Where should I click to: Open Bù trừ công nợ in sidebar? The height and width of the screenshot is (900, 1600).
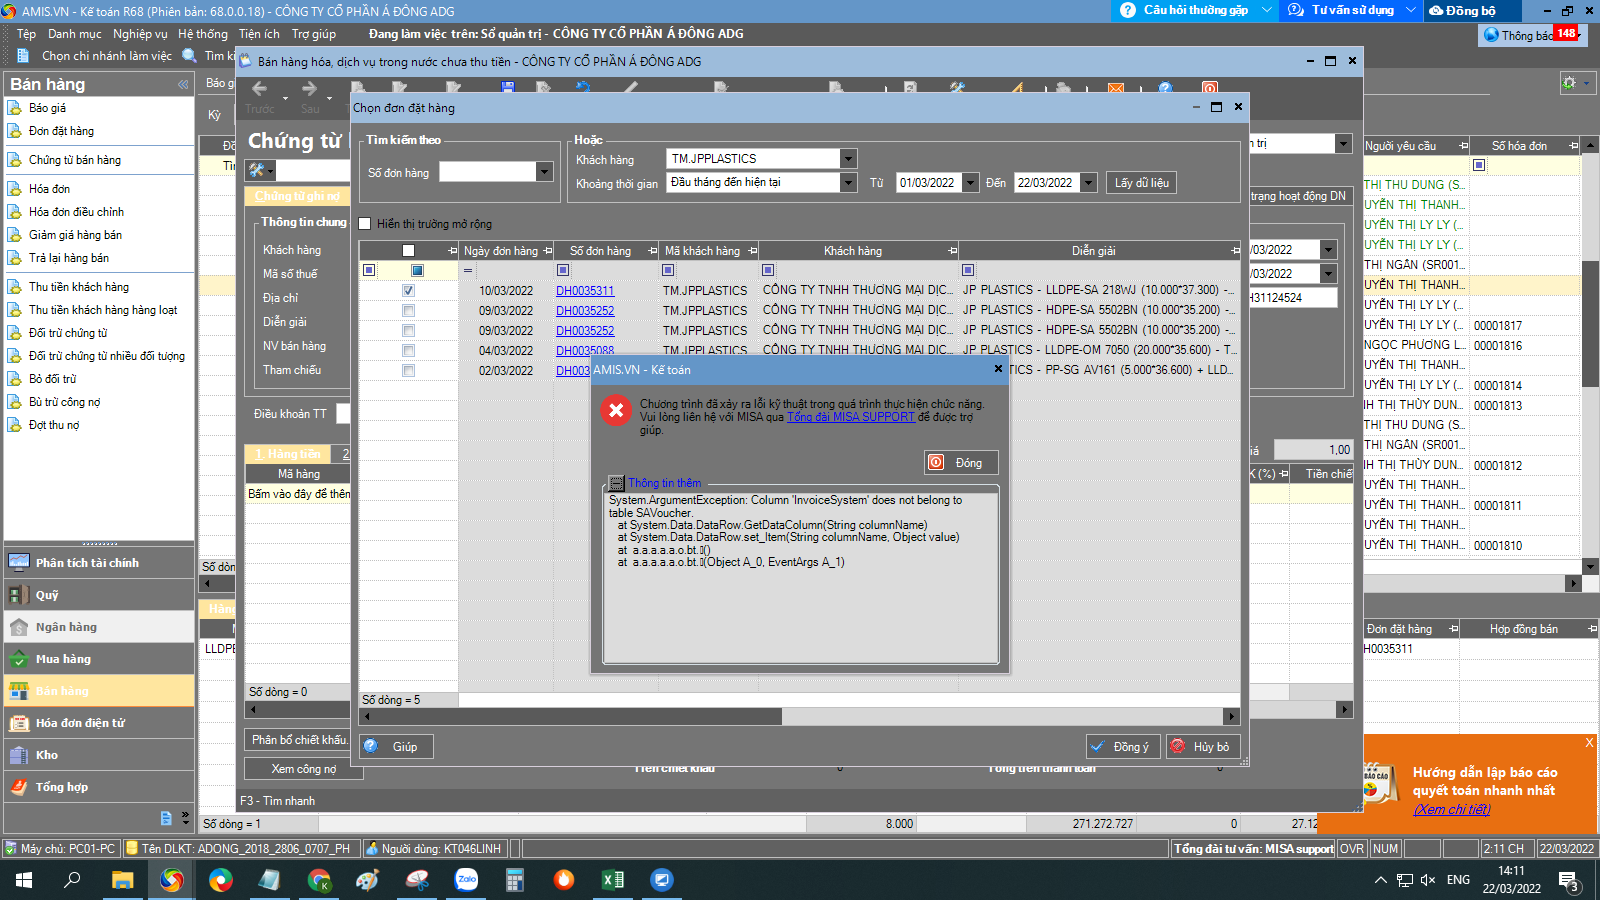coord(64,402)
